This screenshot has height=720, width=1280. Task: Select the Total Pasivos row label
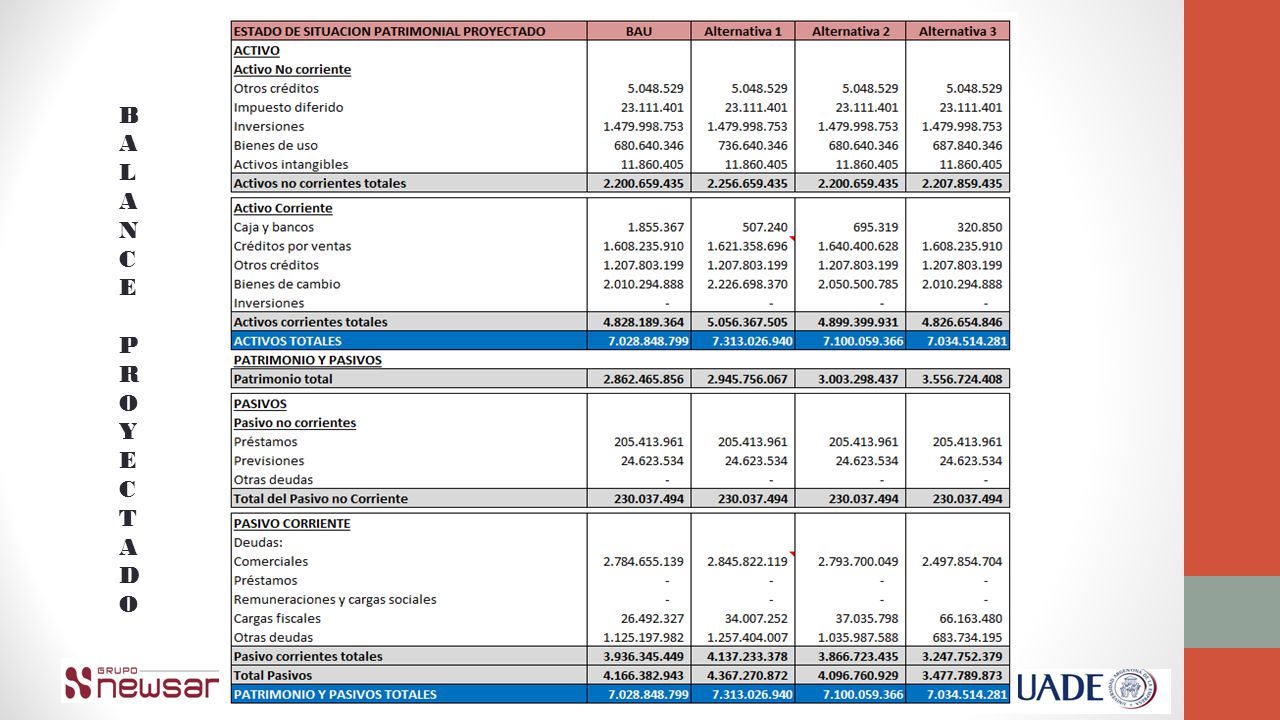[275, 676]
